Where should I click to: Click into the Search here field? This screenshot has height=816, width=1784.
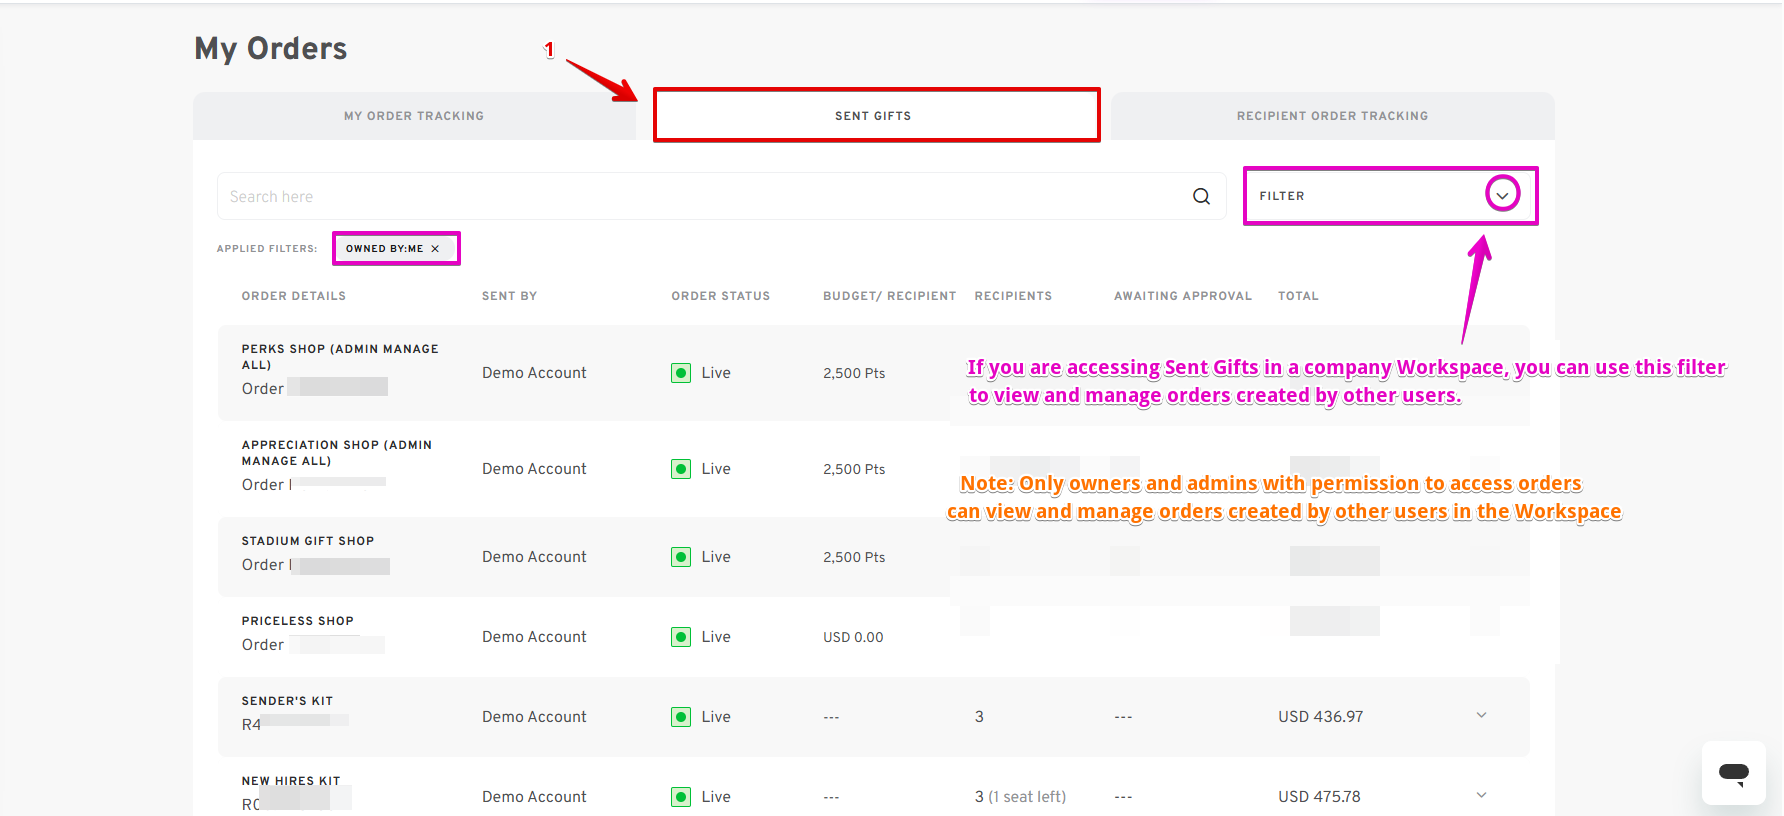click(x=700, y=197)
